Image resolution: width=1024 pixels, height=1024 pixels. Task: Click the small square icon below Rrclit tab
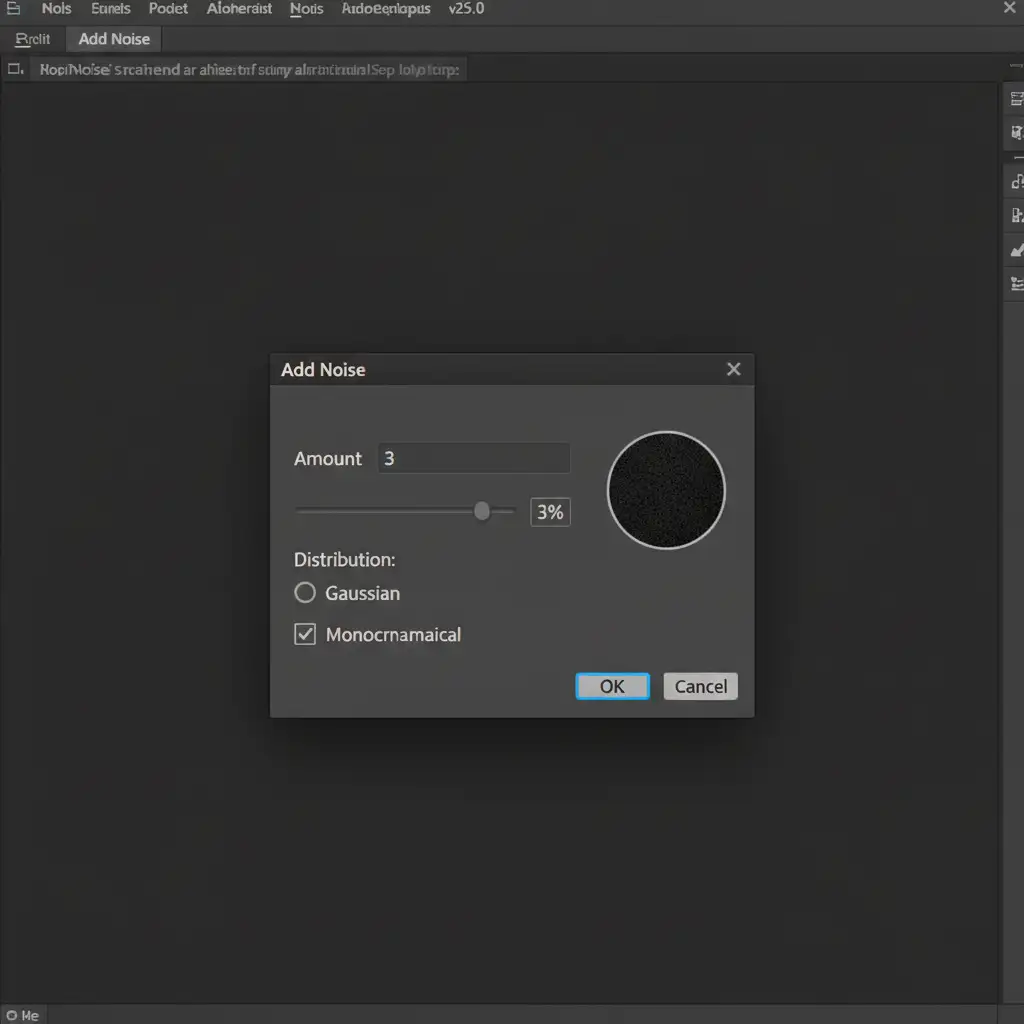click(14, 69)
